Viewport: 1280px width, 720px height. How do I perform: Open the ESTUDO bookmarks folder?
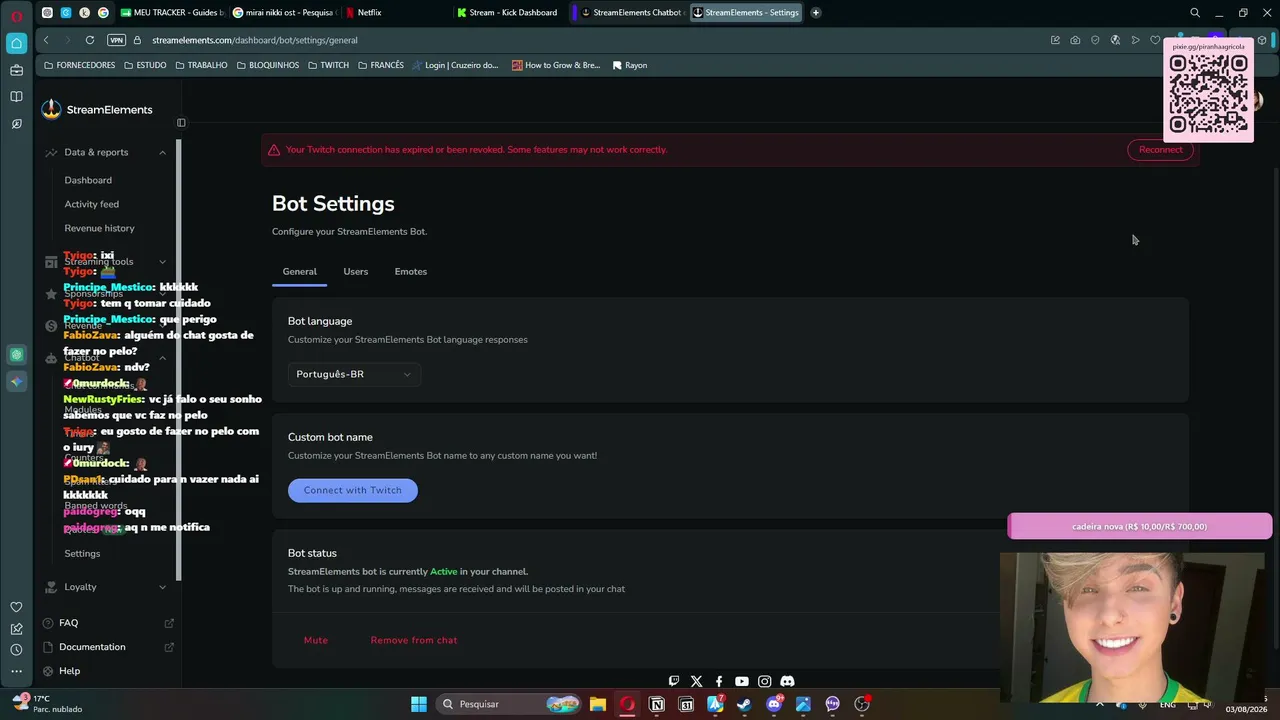[x=145, y=65]
